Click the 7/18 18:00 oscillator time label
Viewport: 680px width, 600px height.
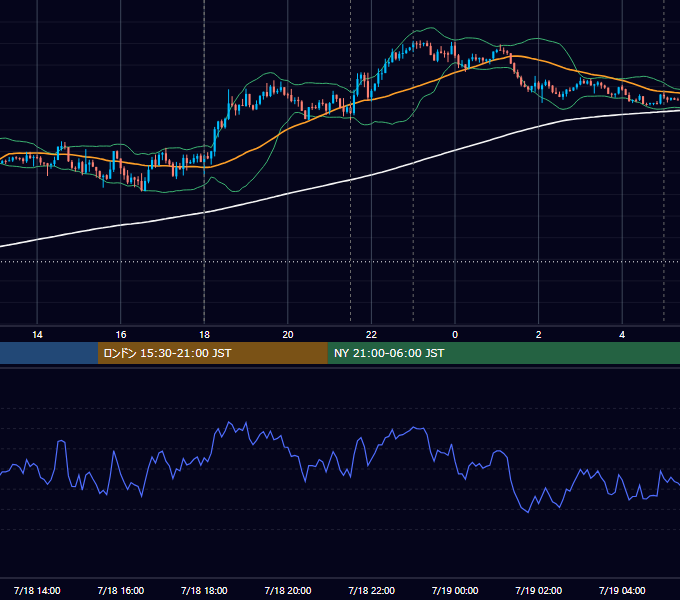[204, 590]
